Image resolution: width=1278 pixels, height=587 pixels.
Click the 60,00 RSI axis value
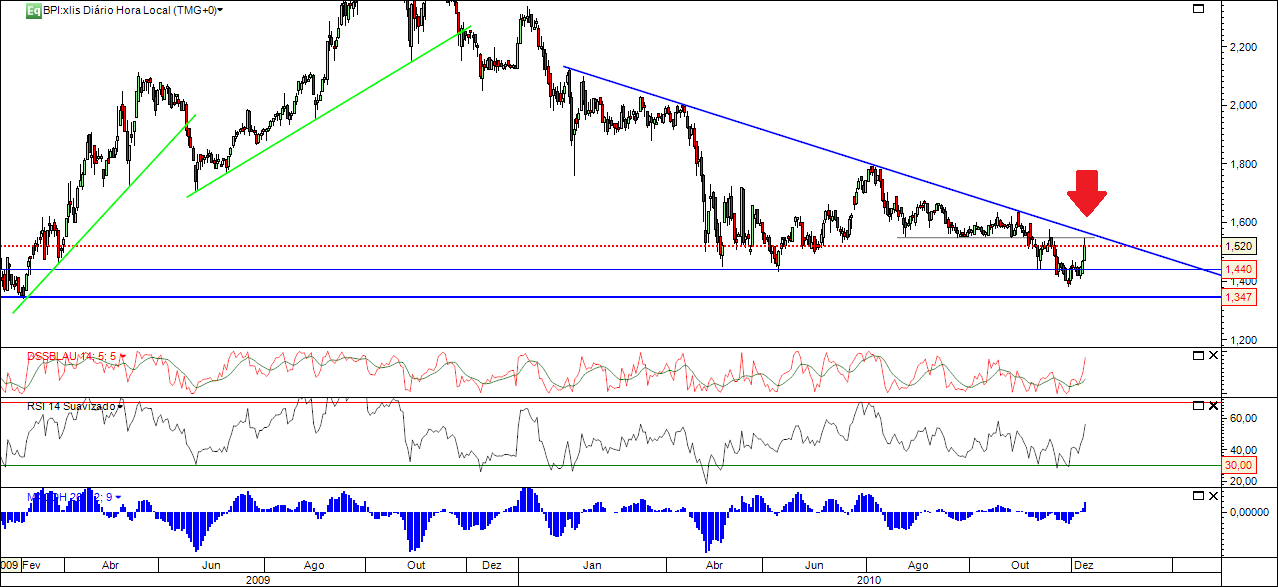pyautogui.click(x=1244, y=419)
